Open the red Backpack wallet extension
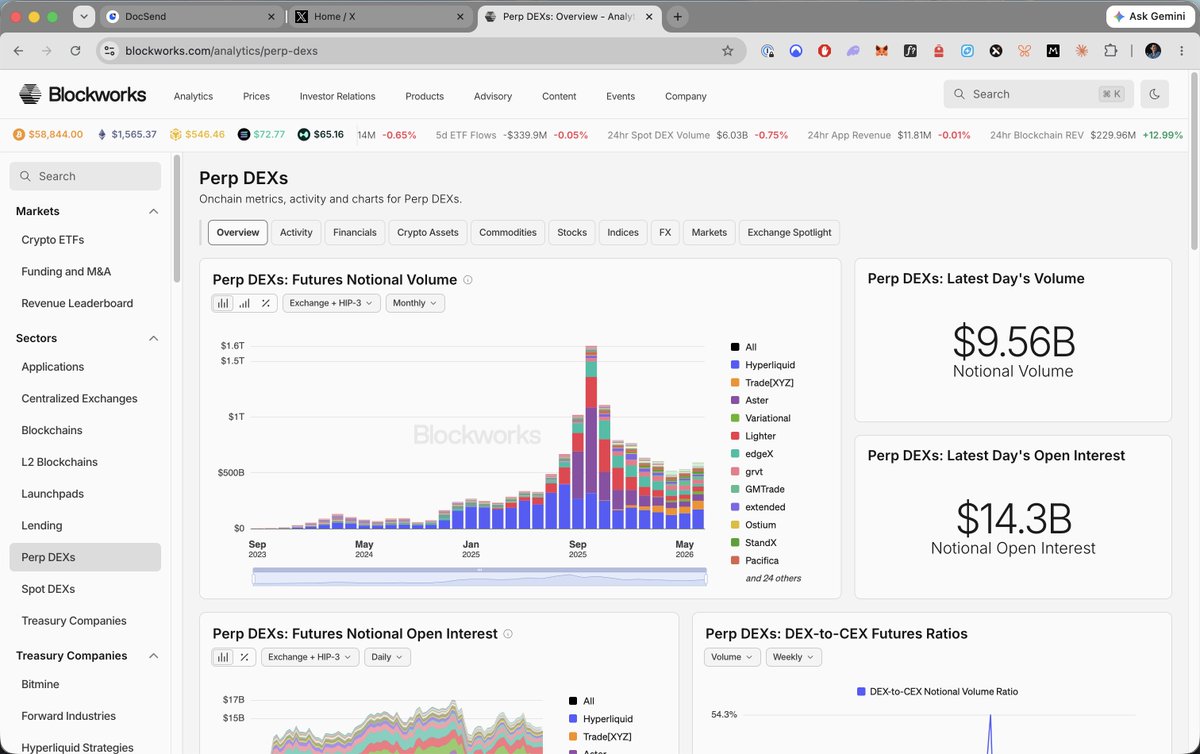The image size is (1200, 754). [939, 51]
